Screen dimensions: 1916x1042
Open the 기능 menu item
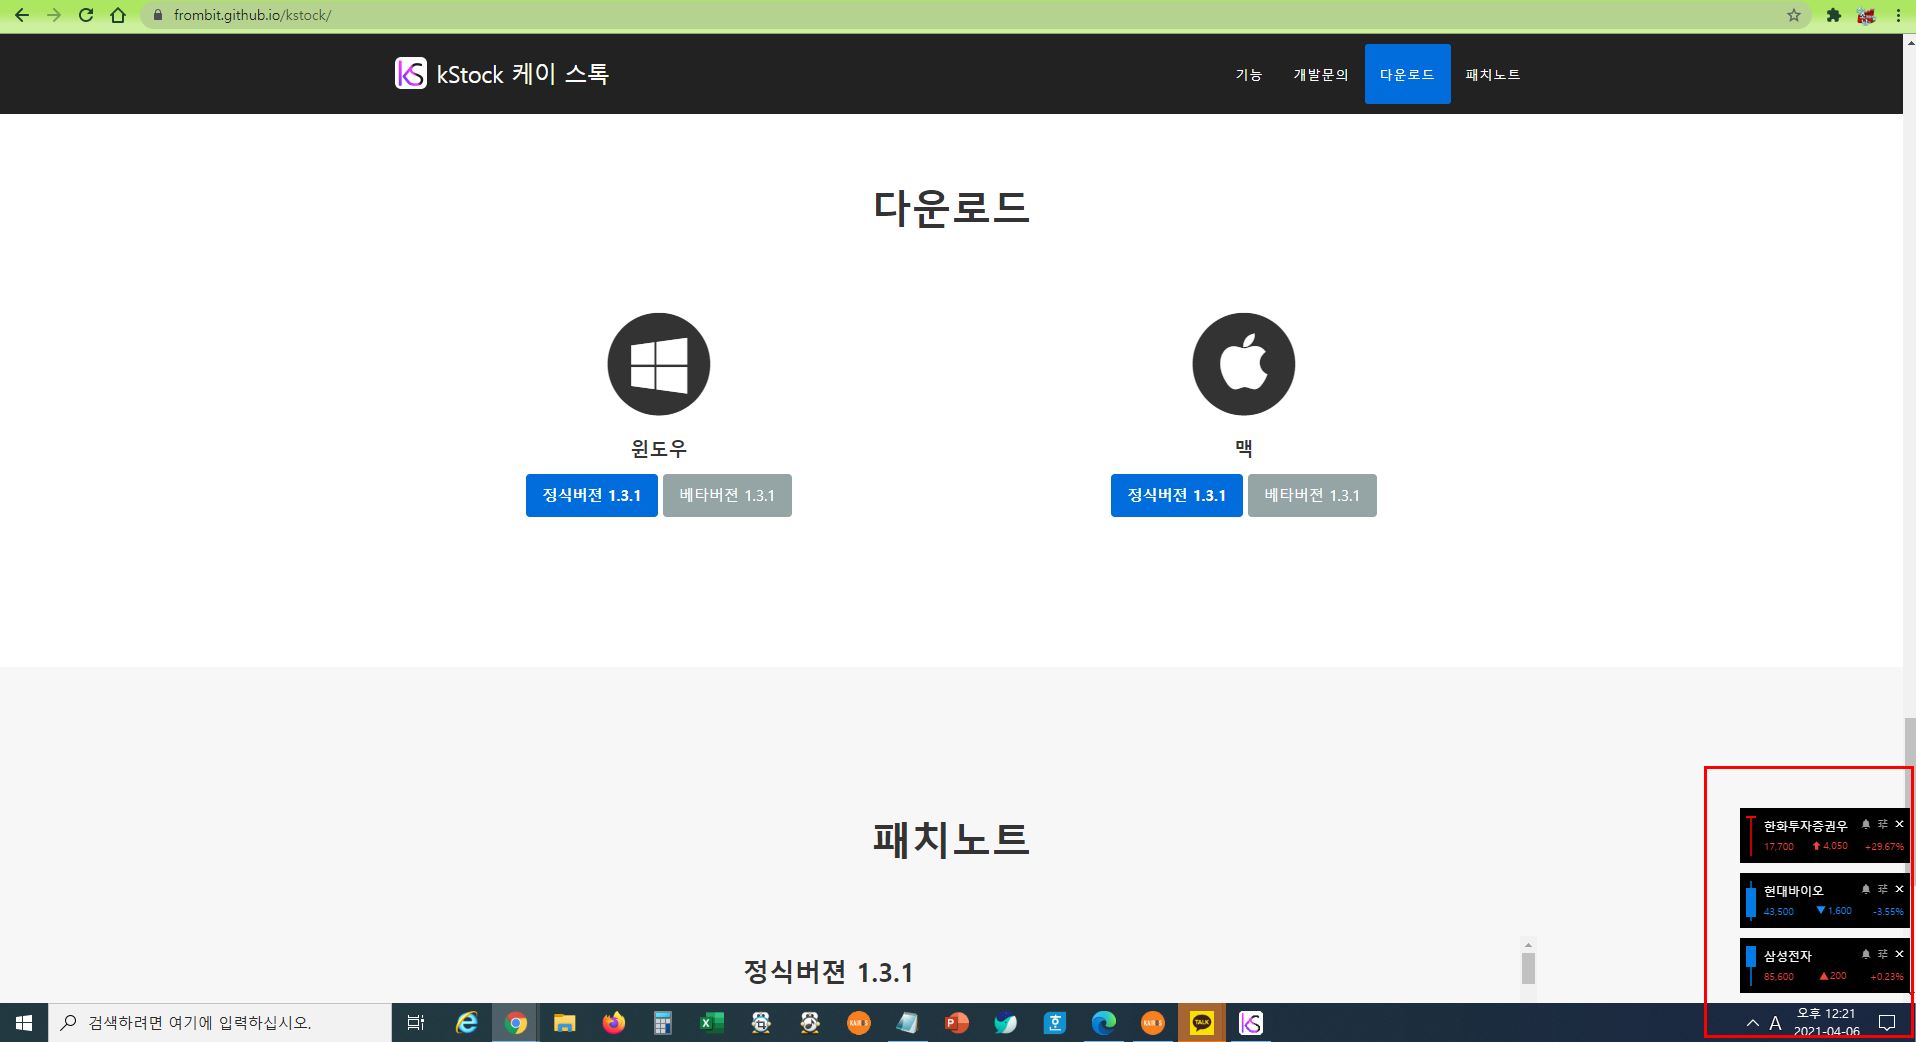coord(1248,74)
